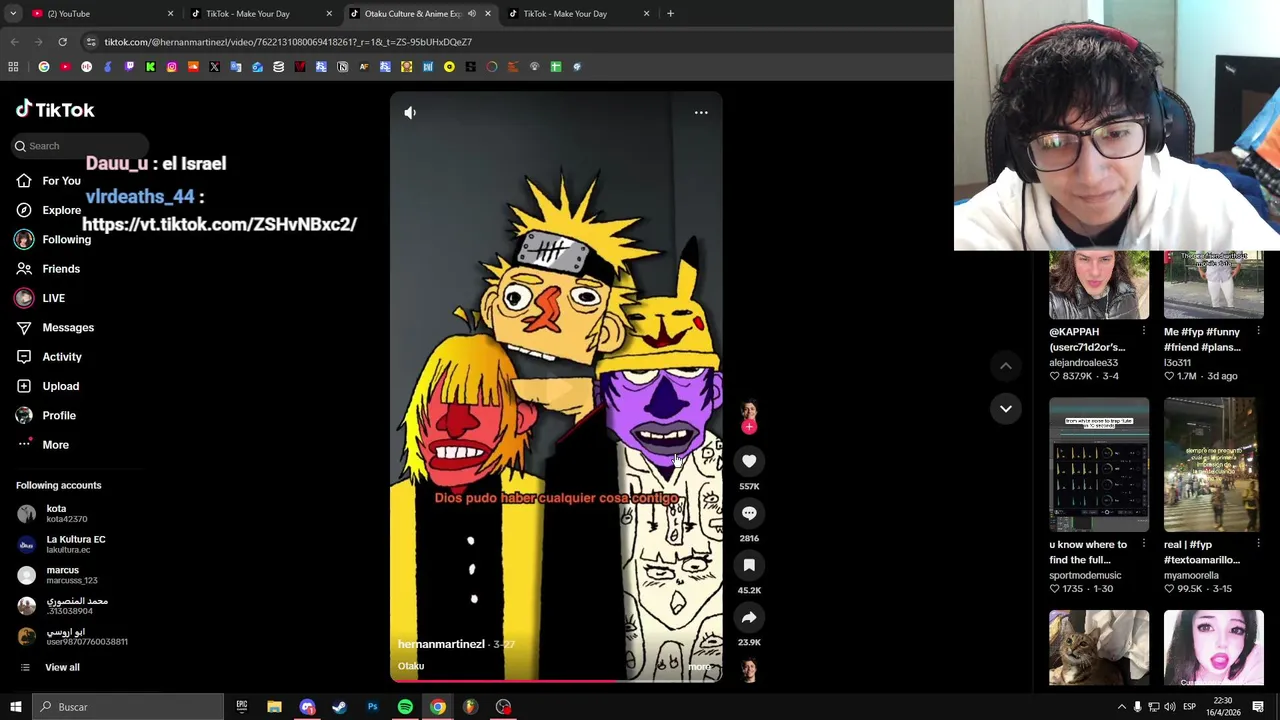1280x720 pixels.
Task: Open Spotify from the taskbar
Action: [x=405, y=707]
